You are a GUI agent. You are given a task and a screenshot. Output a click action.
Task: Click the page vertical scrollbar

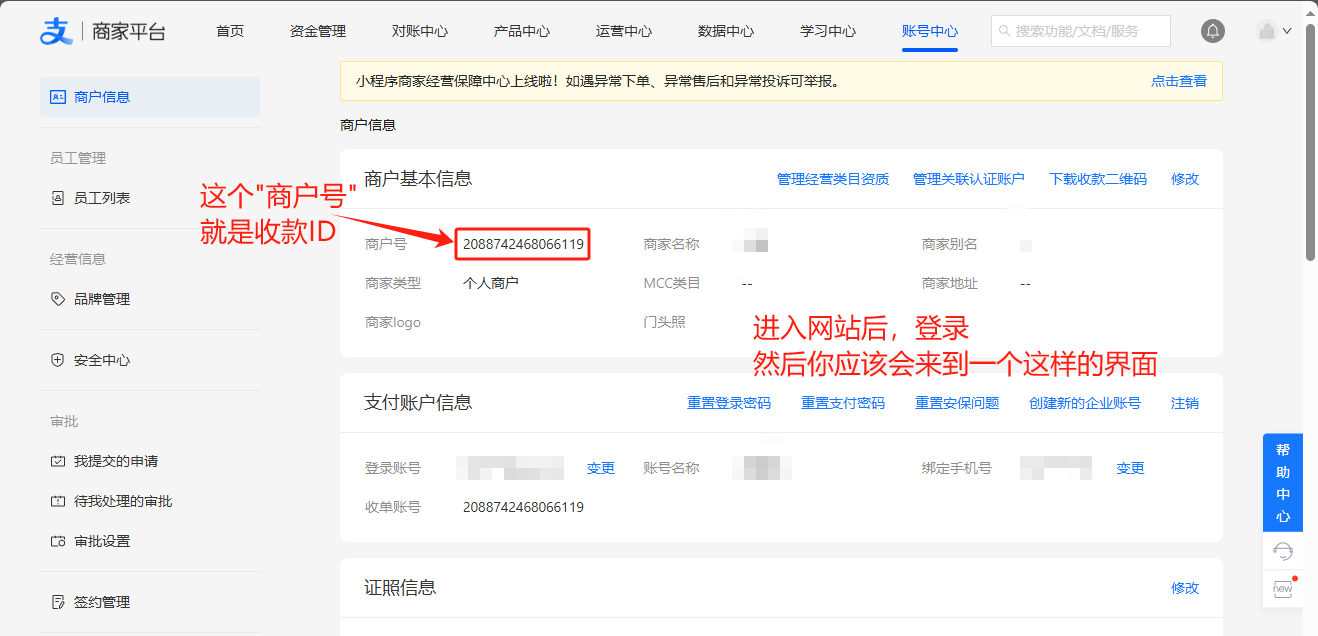(x=1310, y=140)
